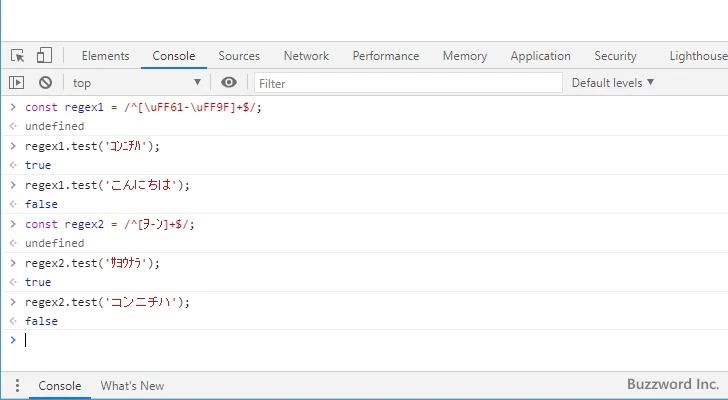Switch to the Elements tab
The width and height of the screenshot is (728, 400).
[105, 56]
